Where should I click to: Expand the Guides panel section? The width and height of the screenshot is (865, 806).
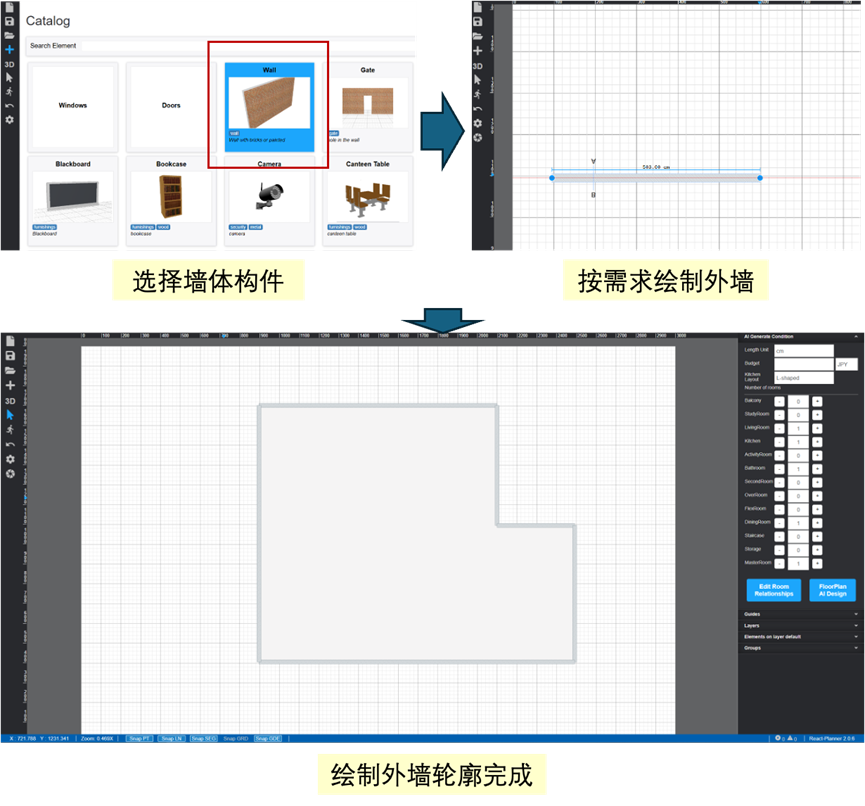click(x=799, y=614)
